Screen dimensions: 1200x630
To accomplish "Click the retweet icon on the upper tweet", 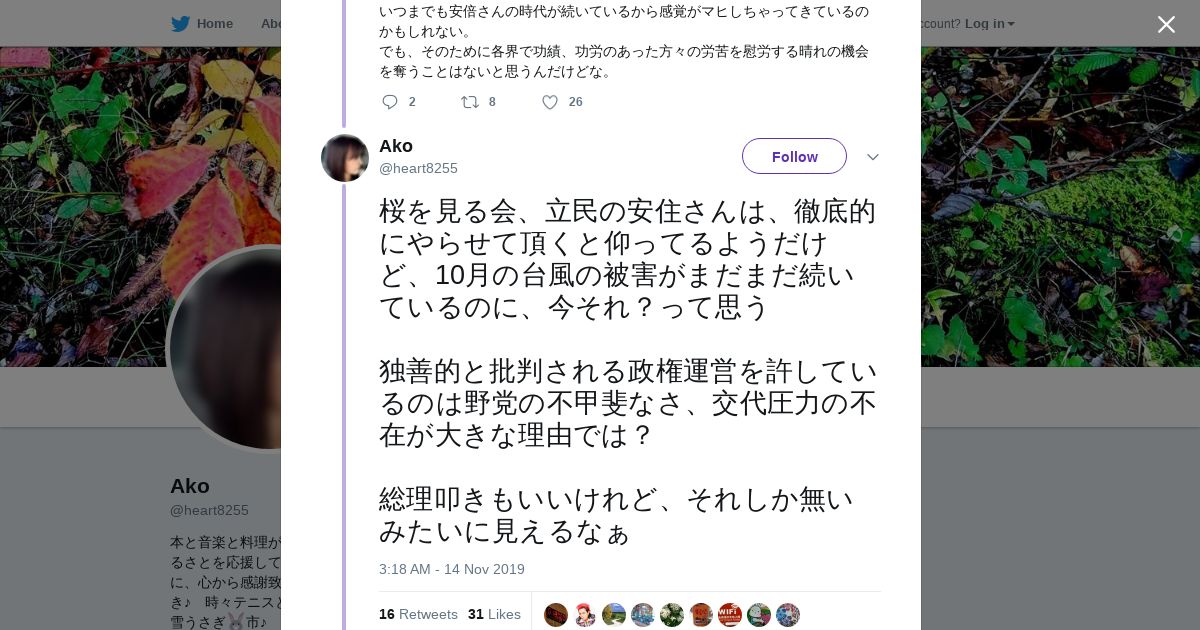I will click(x=469, y=102).
